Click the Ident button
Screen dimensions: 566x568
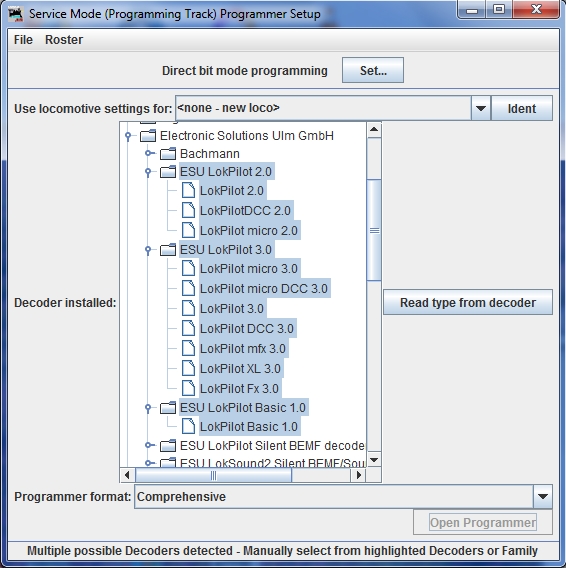tap(522, 108)
